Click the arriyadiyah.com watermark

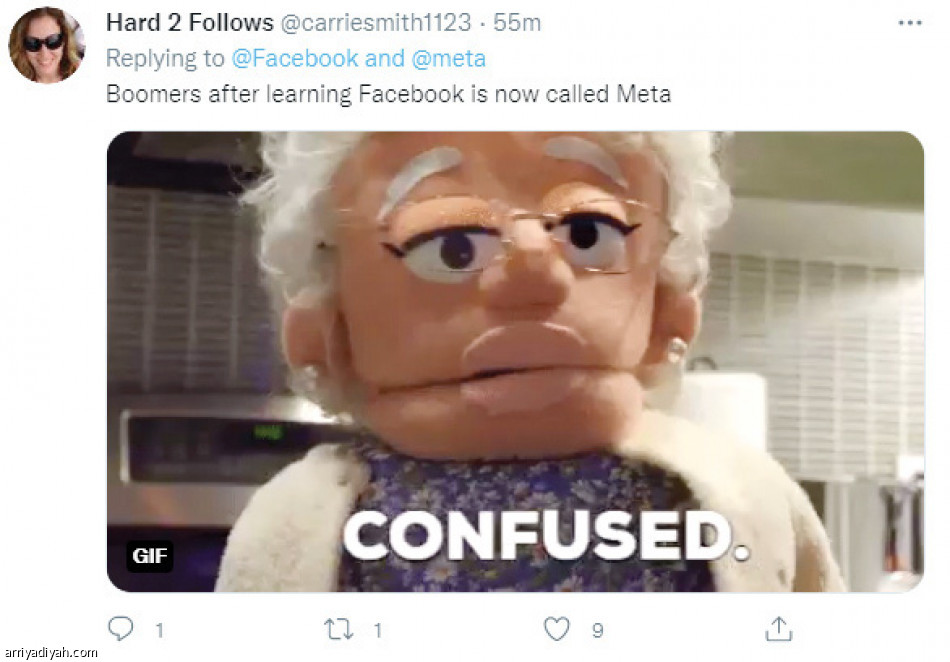click(x=51, y=652)
